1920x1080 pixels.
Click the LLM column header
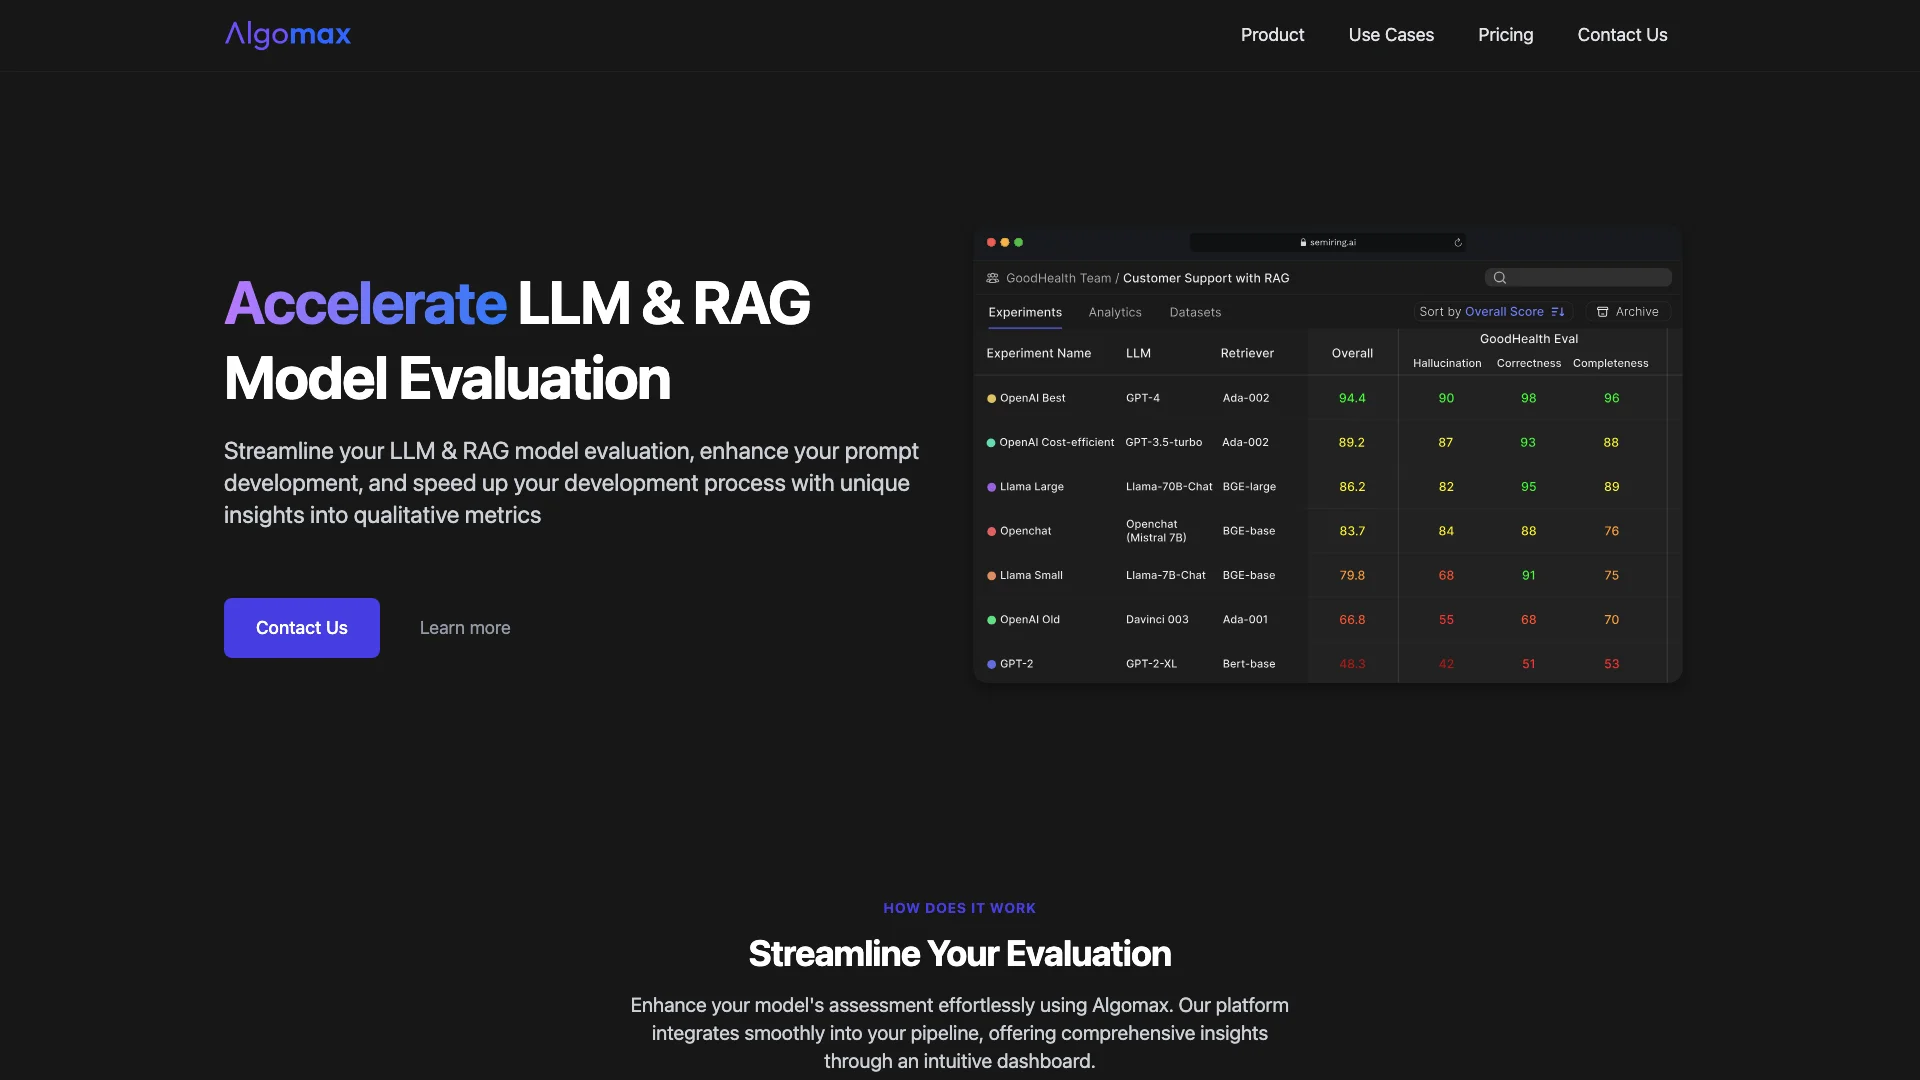click(1138, 353)
